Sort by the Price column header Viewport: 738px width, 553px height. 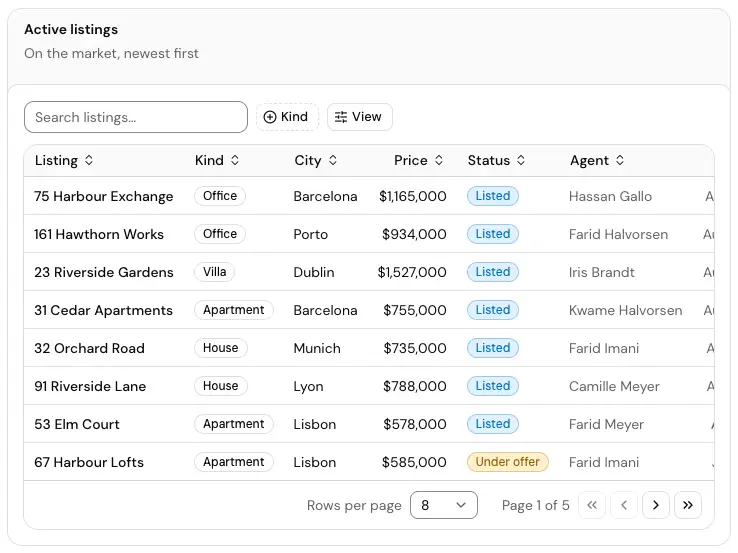point(418,160)
